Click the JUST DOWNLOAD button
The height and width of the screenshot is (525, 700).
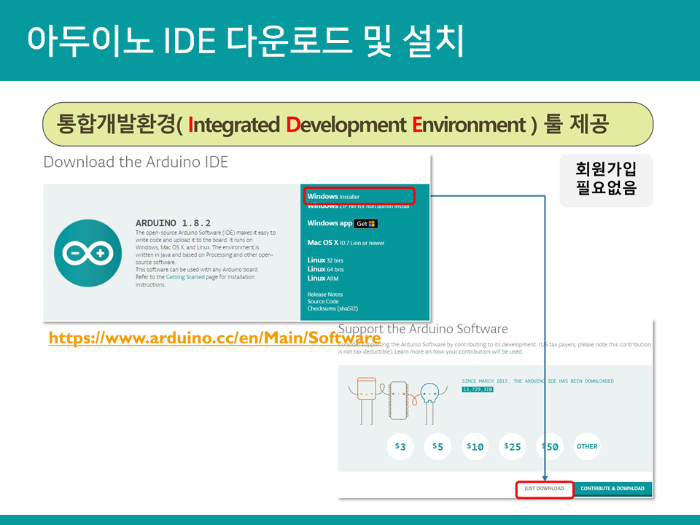(545, 489)
